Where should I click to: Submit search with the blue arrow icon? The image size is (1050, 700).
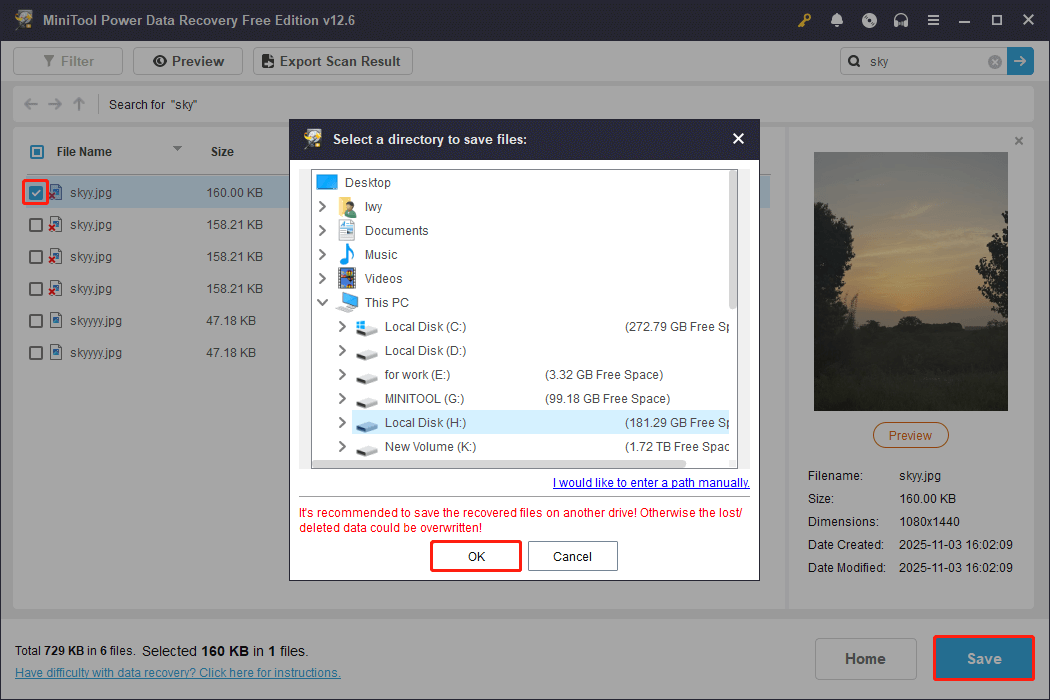click(x=1020, y=61)
